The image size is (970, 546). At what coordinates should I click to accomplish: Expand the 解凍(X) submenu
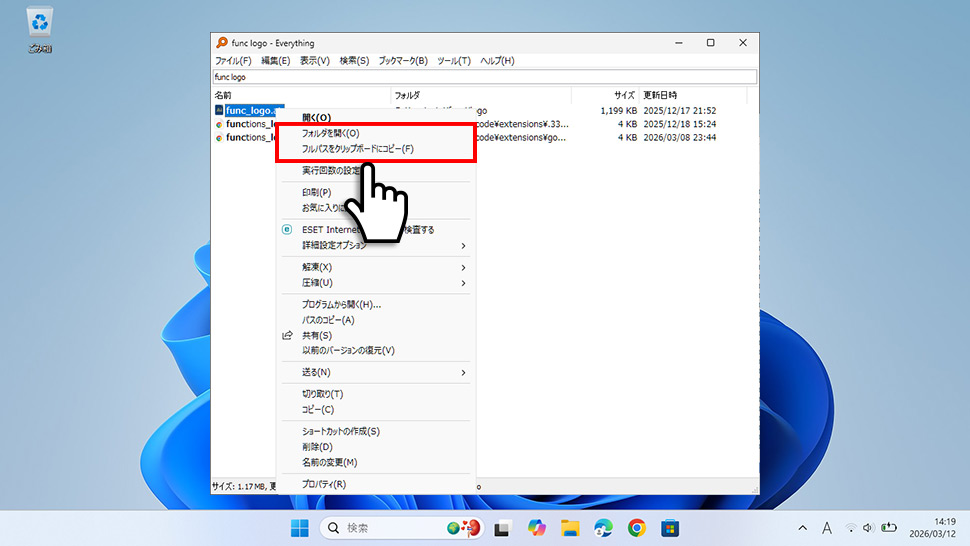376,267
